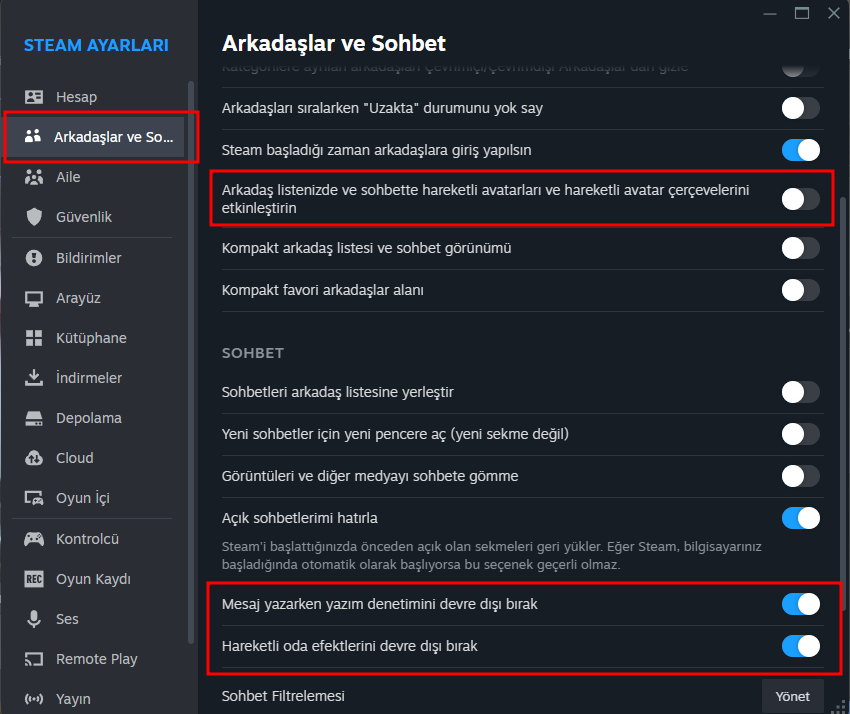Viewport: 850px width, 714px height.
Task: Click the Bildirimler notification icon
Action: click(x=34, y=258)
